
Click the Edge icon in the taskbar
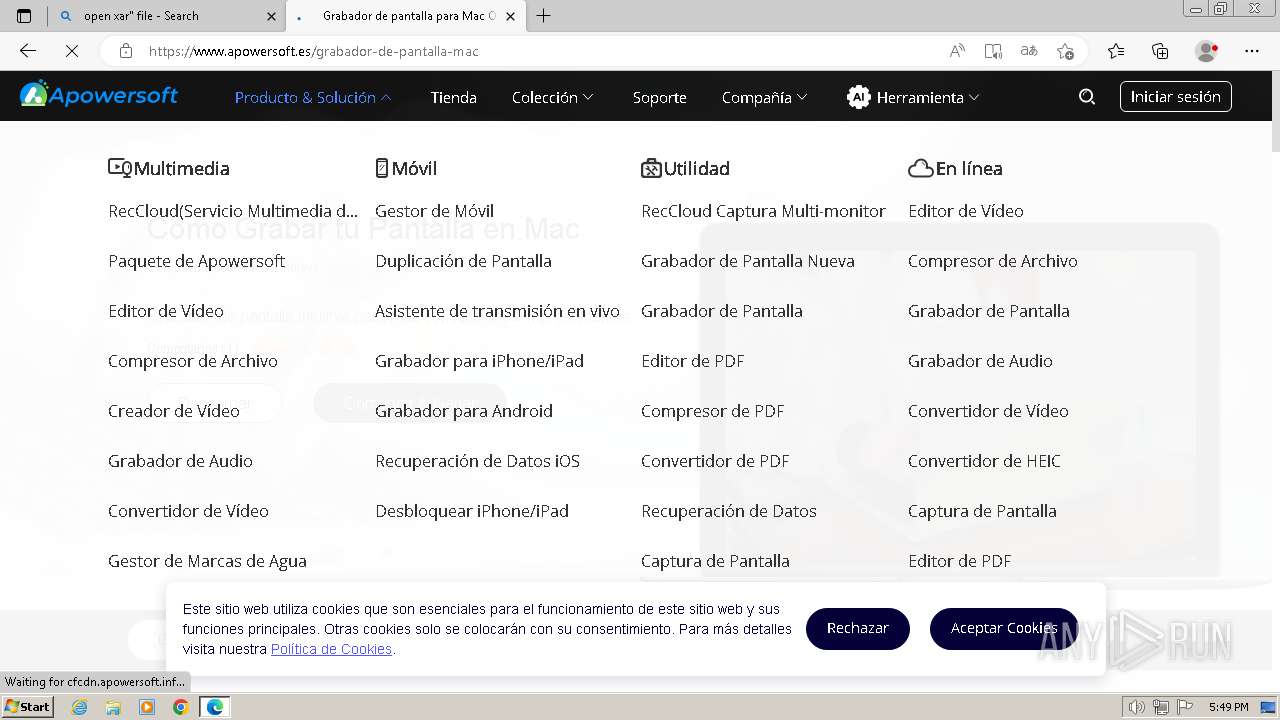(x=214, y=707)
